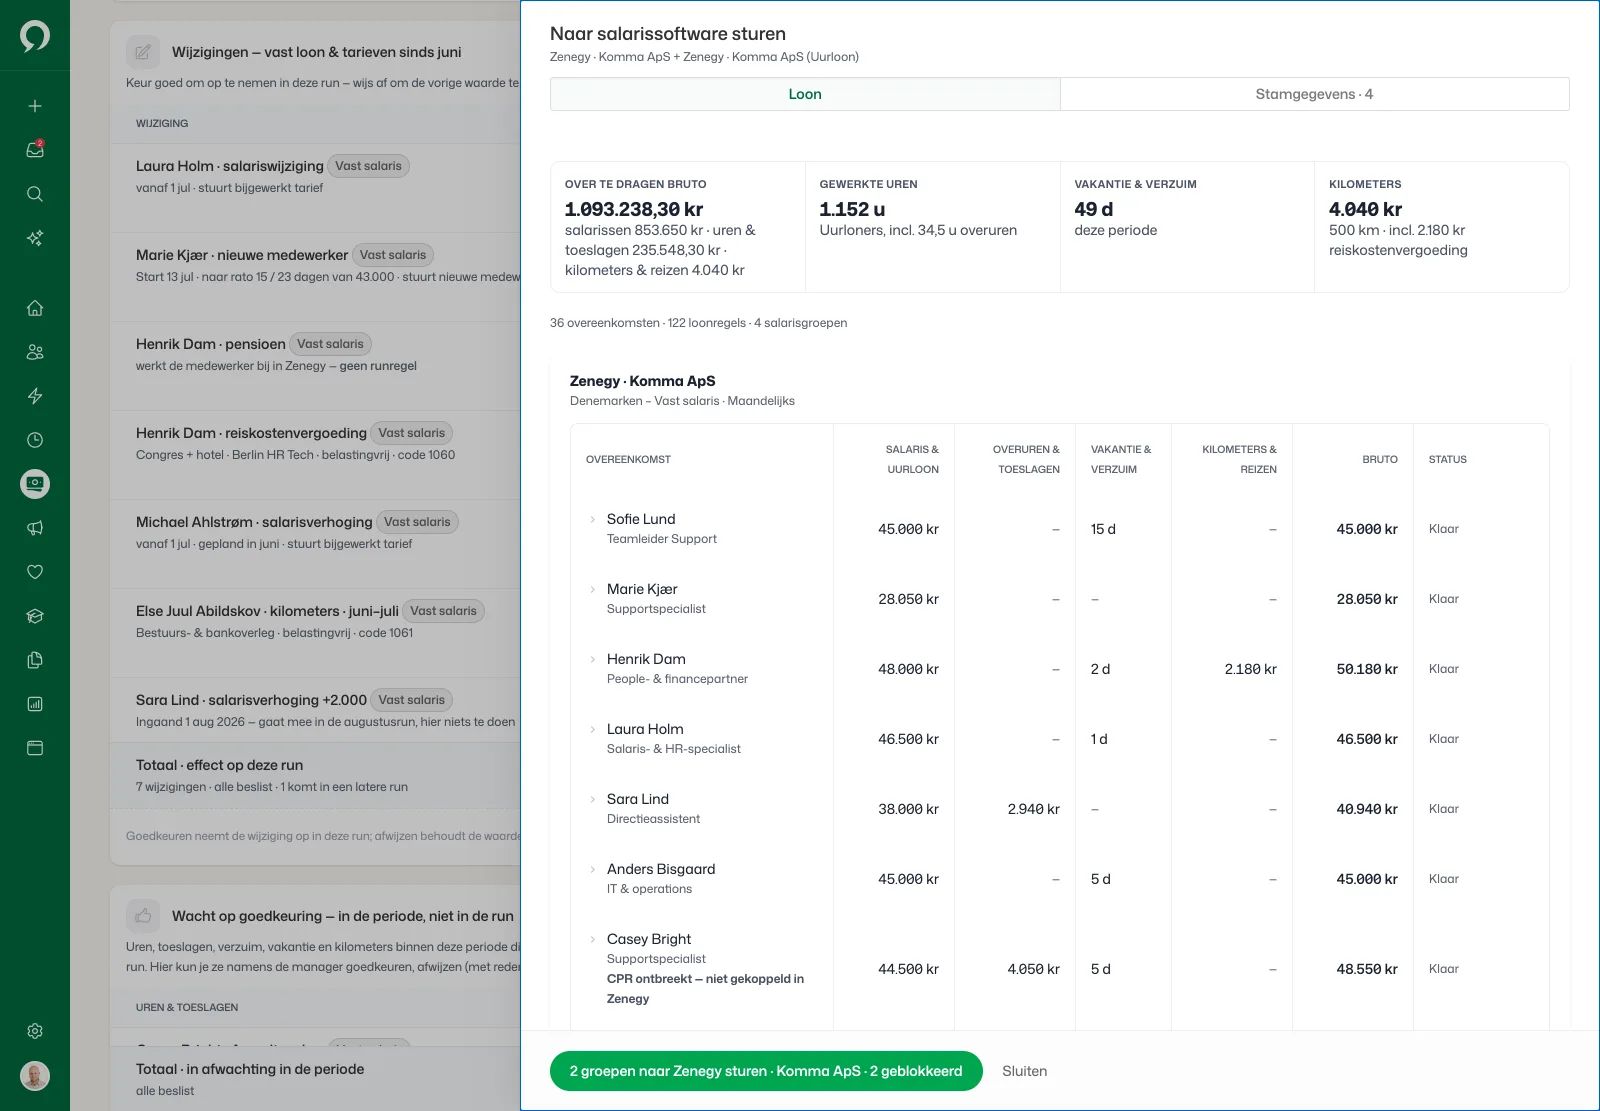Expand the Sofie Lund row
The height and width of the screenshot is (1111, 1600).
593,519
